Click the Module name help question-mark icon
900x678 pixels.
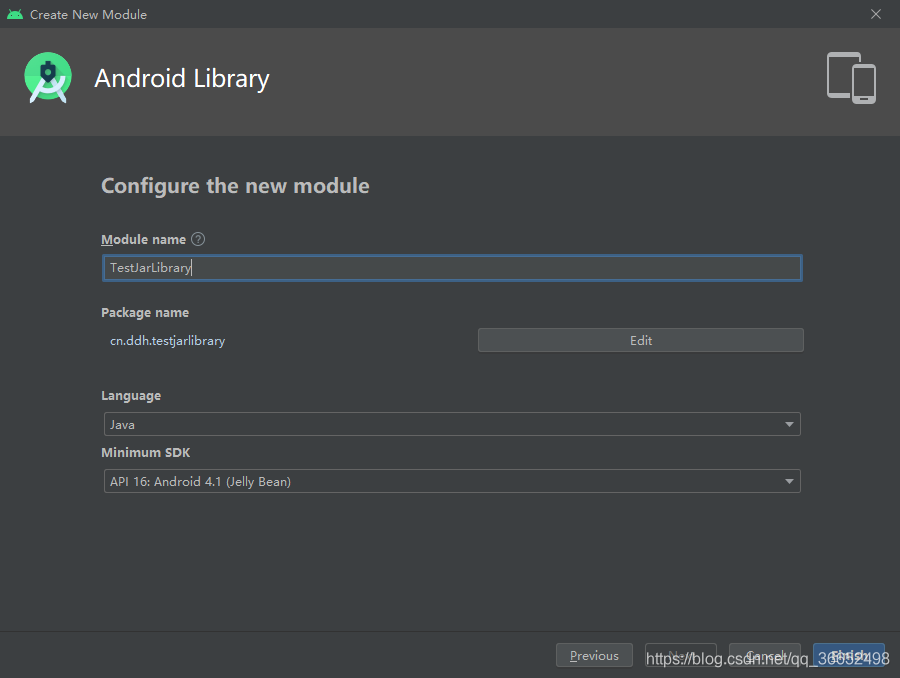click(198, 239)
